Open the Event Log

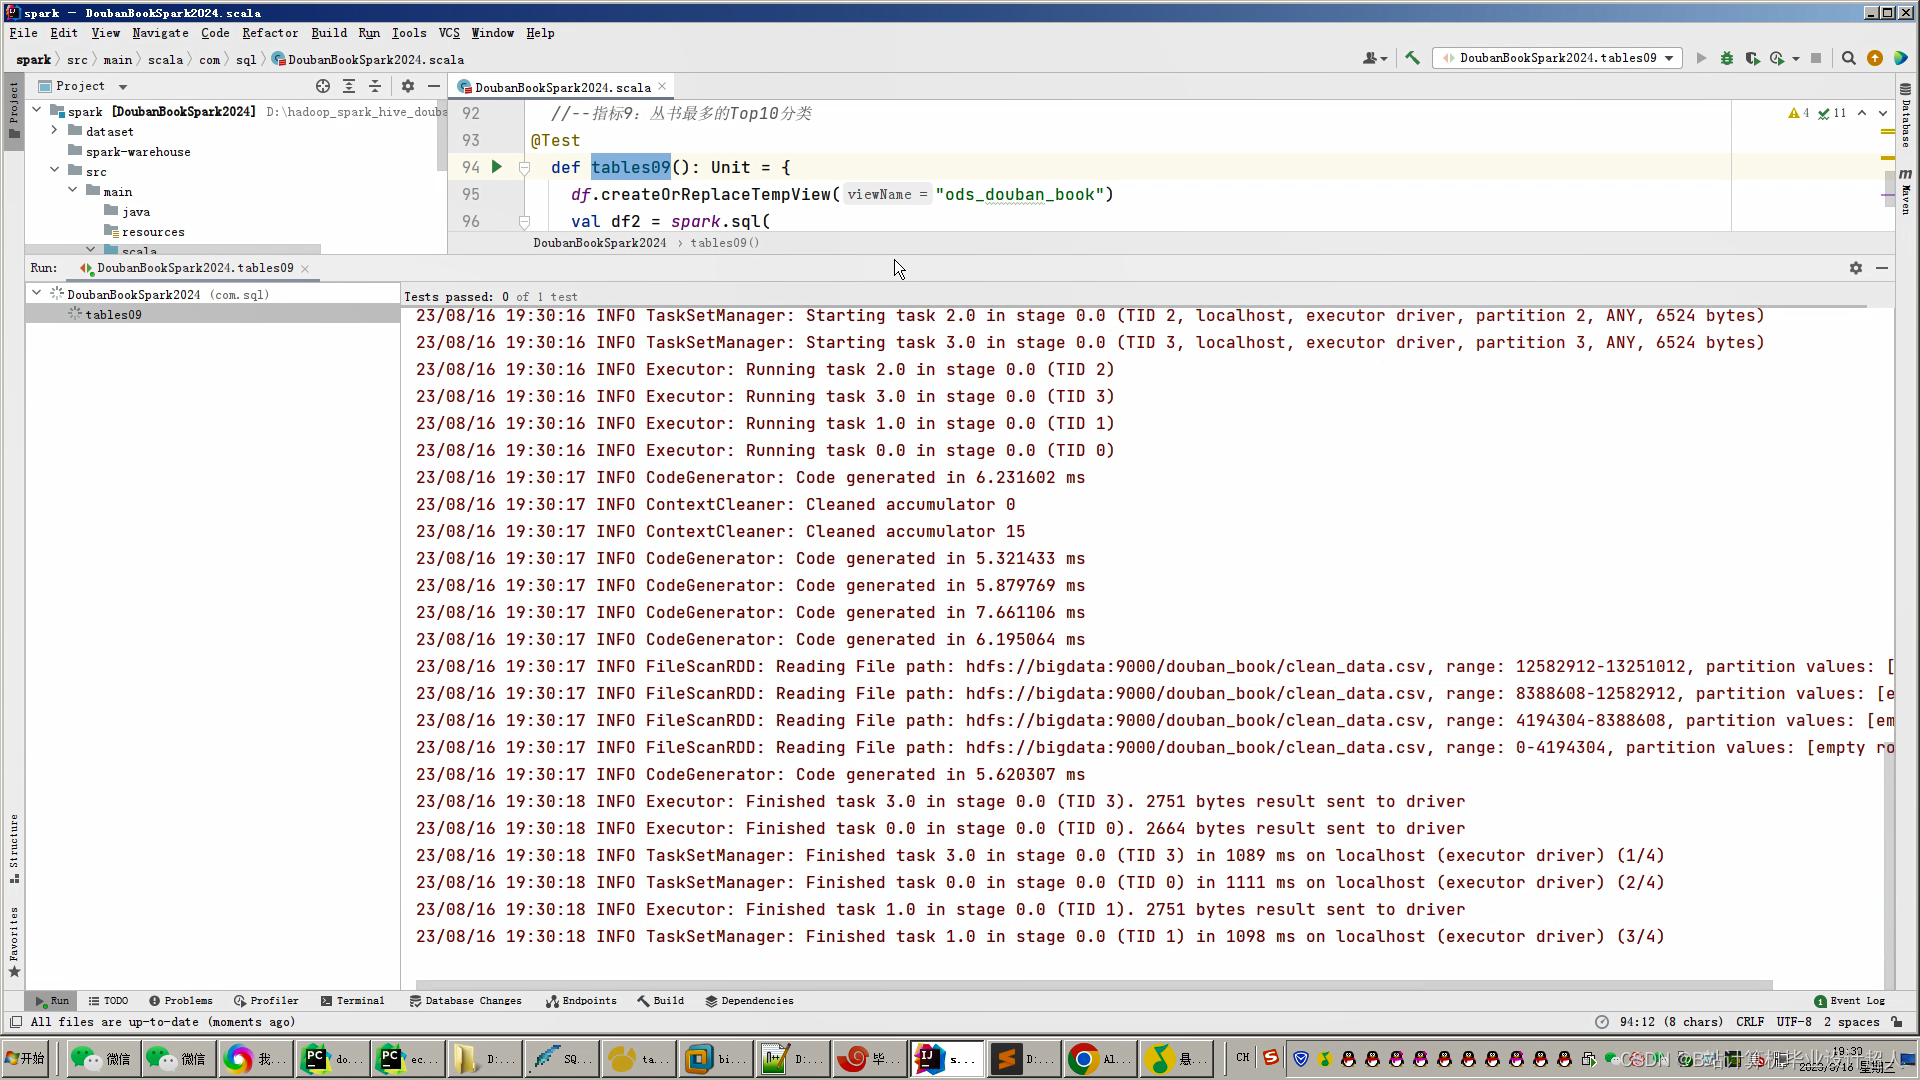[1849, 1000]
